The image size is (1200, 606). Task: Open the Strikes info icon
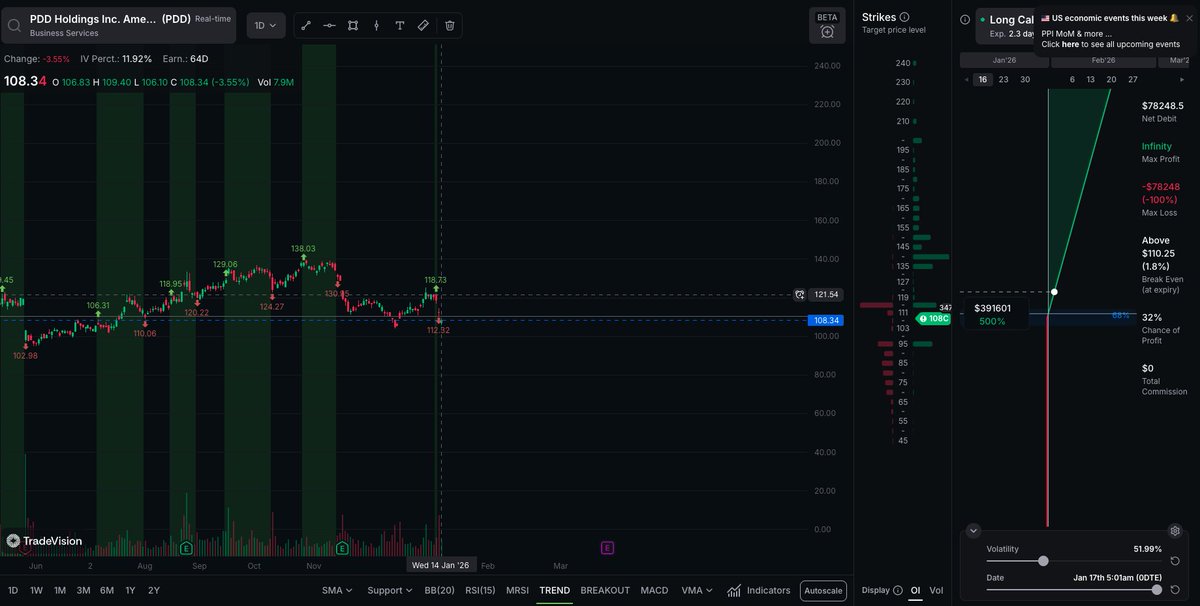coord(904,17)
